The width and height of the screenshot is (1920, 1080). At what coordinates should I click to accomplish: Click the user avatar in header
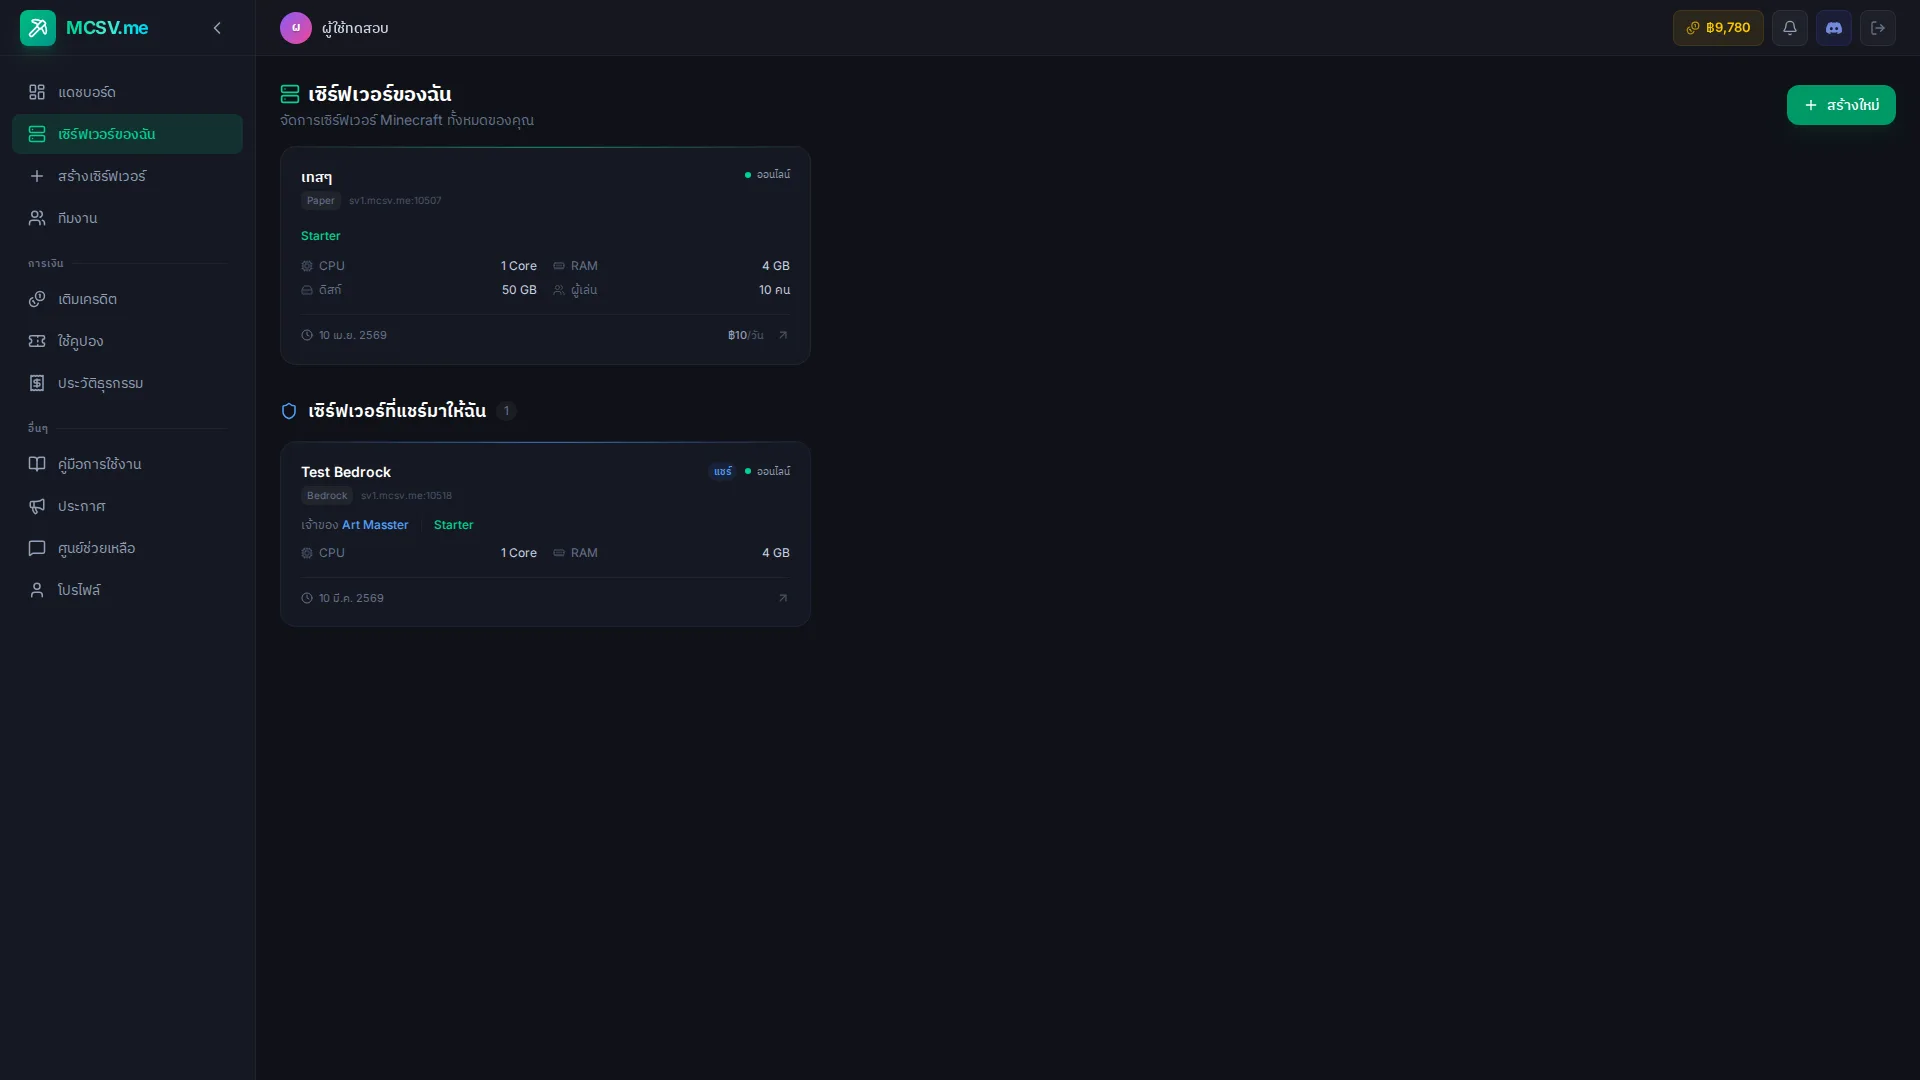pyautogui.click(x=295, y=28)
